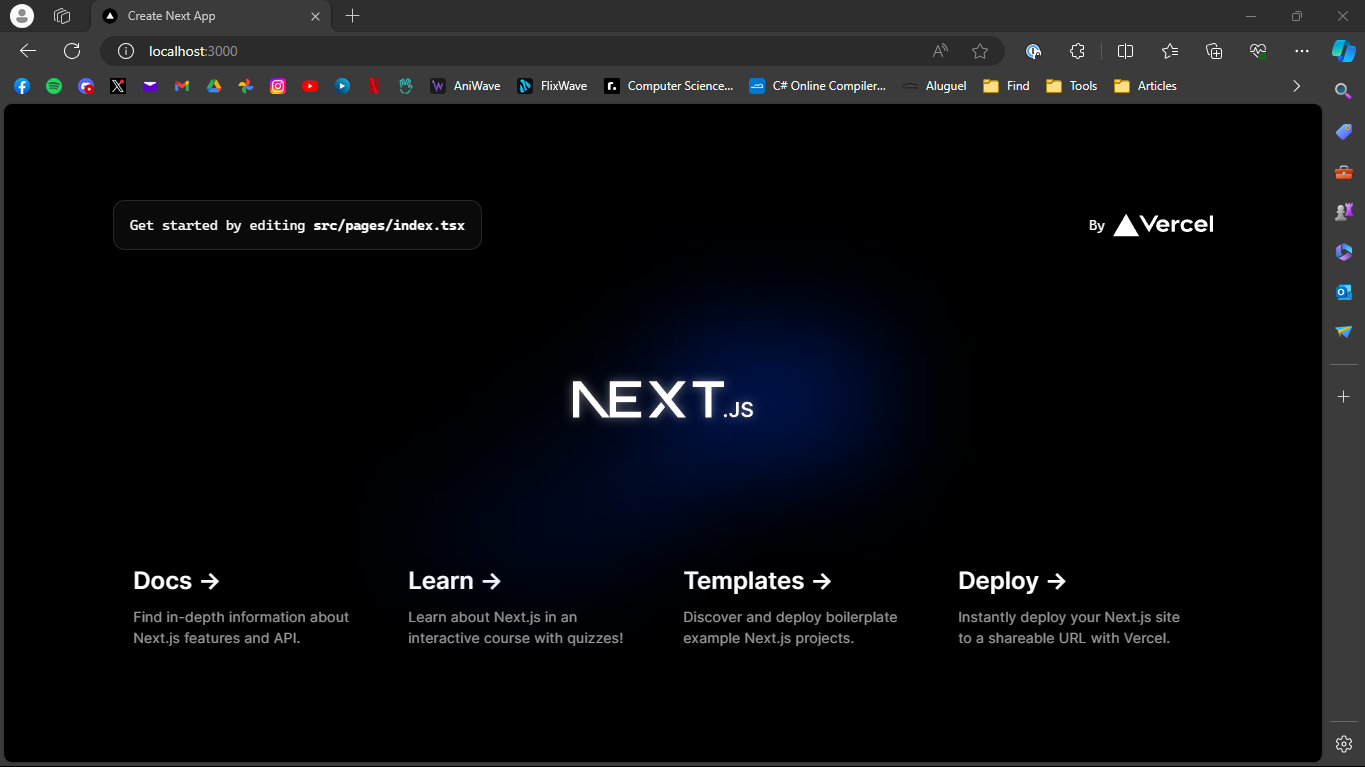Image resolution: width=1365 pixels, height=767 pixels.
Task: Open the Computer Science... bookmark
Action: [x=669, y=86]
